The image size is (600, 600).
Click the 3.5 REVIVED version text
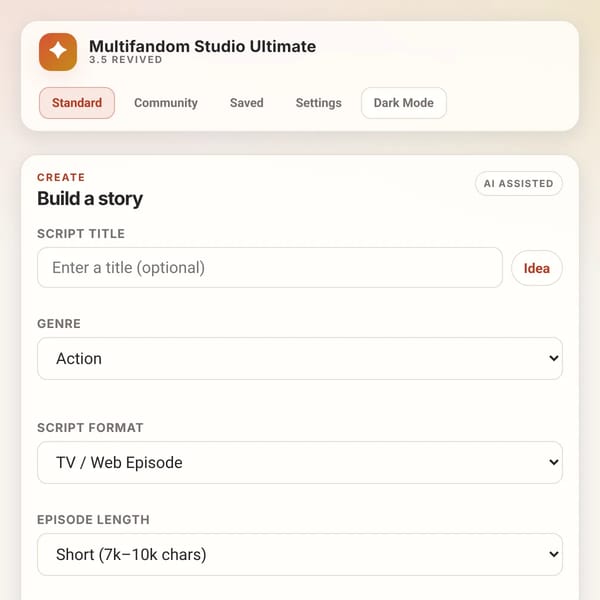(126, 60)
